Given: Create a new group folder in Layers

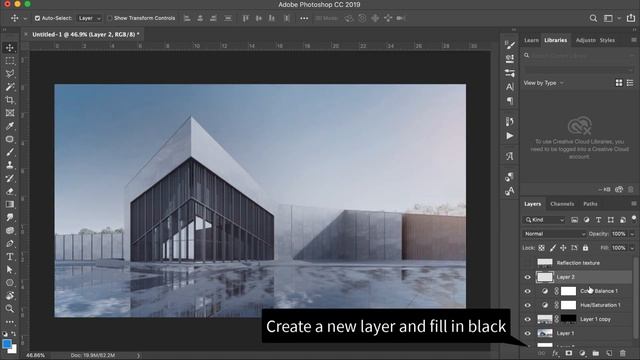Looking at the screenshot, I should 596,353.
